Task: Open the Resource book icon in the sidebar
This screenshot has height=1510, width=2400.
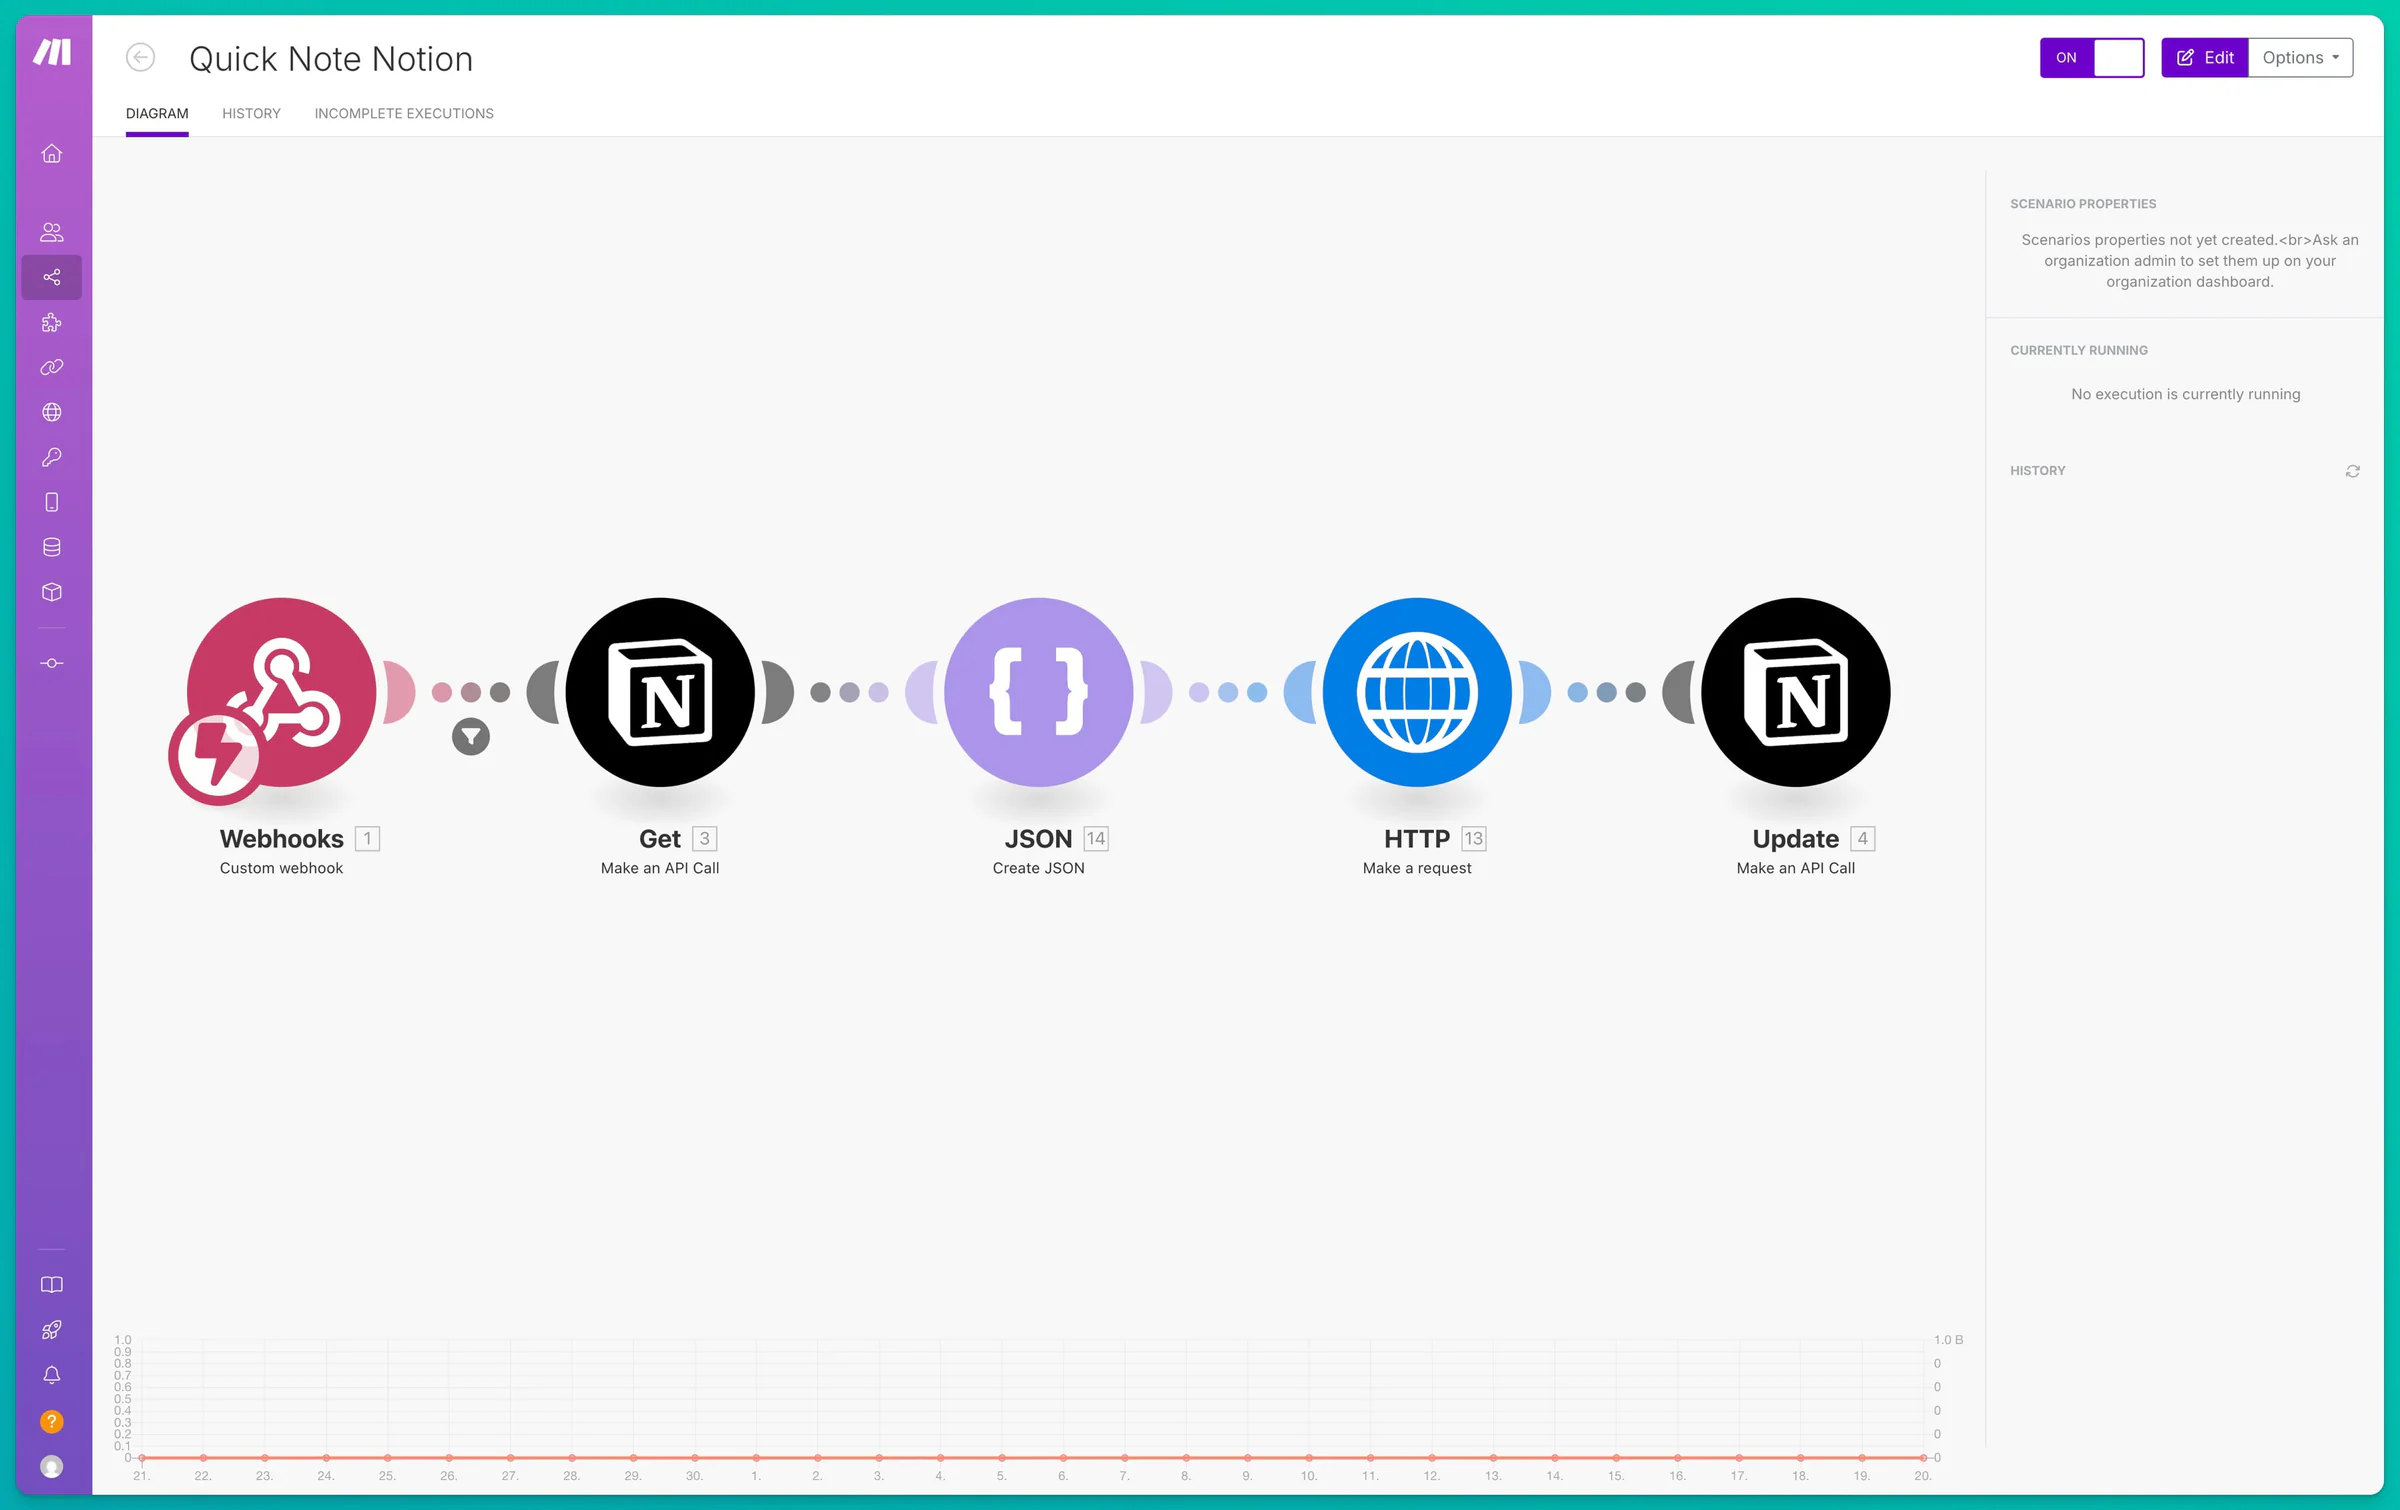Action: (52, 1285)
